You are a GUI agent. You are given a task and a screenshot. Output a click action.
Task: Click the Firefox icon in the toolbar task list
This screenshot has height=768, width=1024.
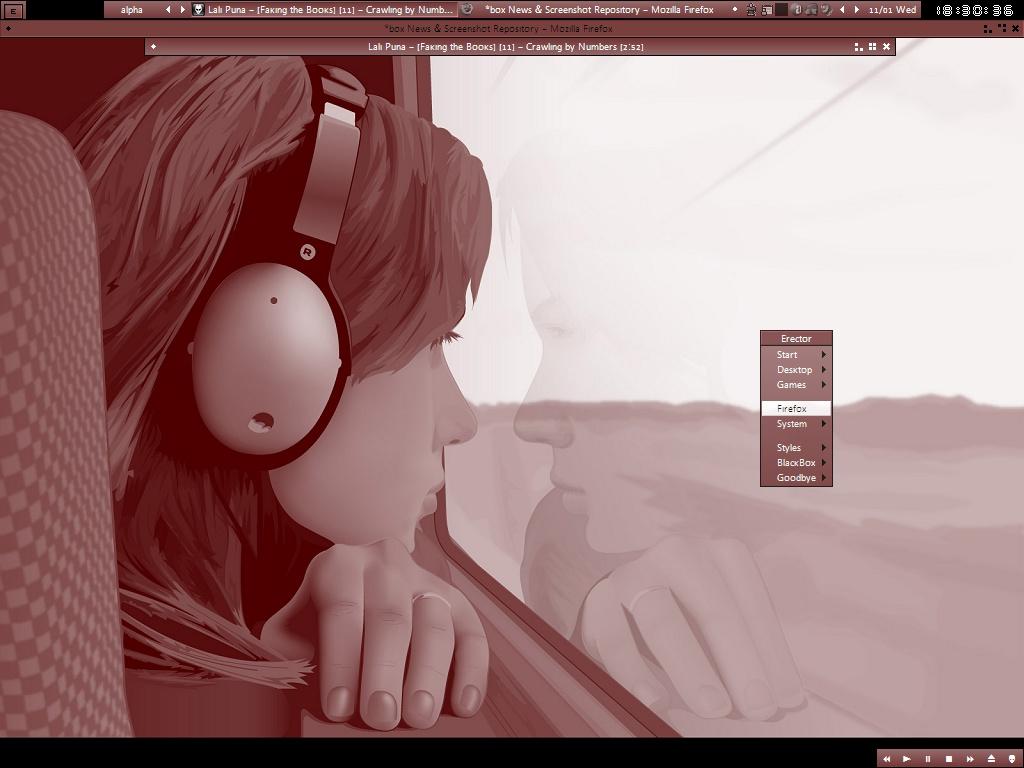click(466, 10)
